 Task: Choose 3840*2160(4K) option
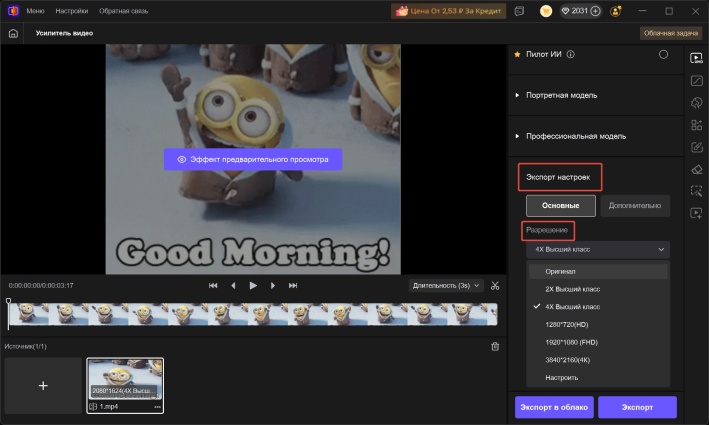pos(598,360)
